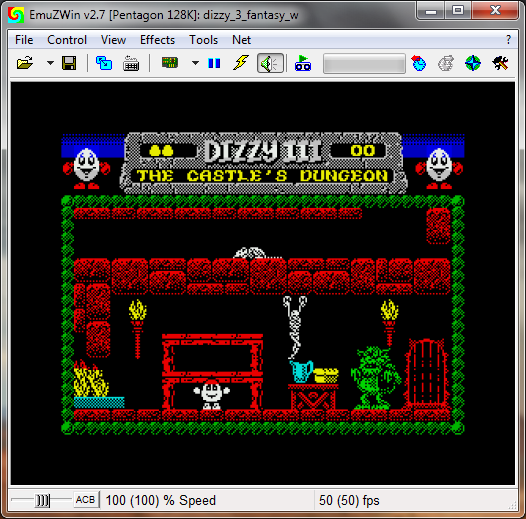The height and width of the screenshot is (519, 526).
Task: Open the File menu
Action: (x=24, y=40)
